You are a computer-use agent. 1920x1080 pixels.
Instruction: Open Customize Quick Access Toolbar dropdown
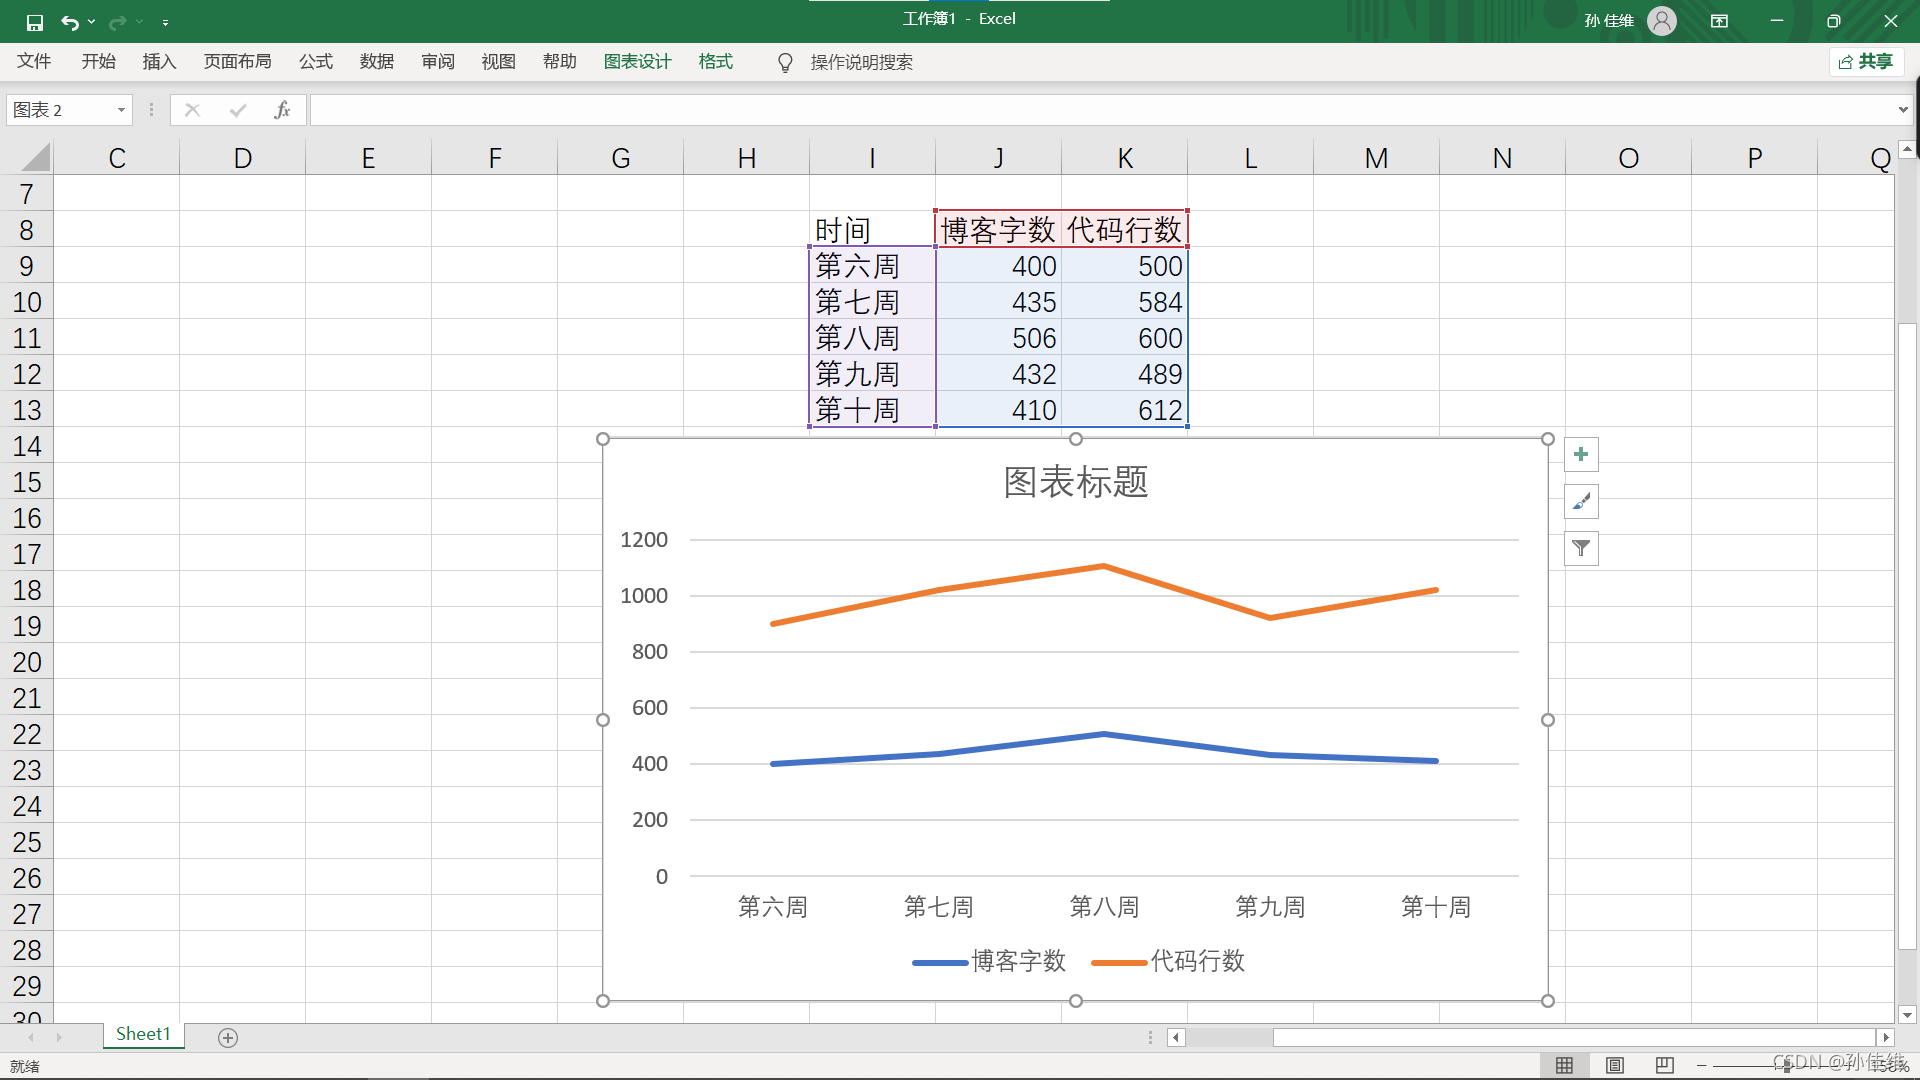click(x=165, y=22)
